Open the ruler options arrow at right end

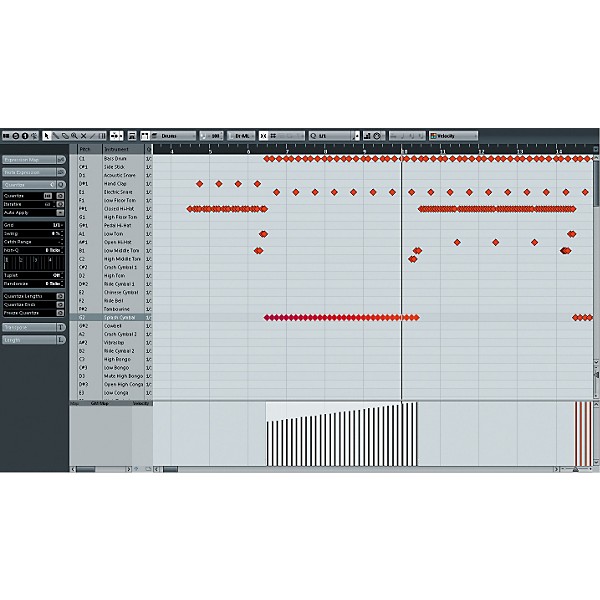pos(595,149)
